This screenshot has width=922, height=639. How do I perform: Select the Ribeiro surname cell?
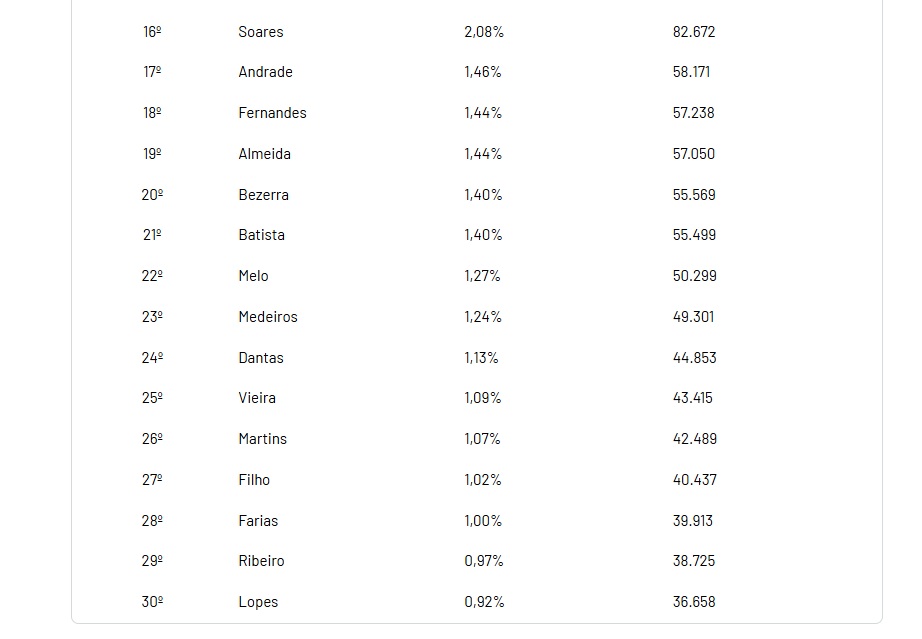[x=261, y=561]
